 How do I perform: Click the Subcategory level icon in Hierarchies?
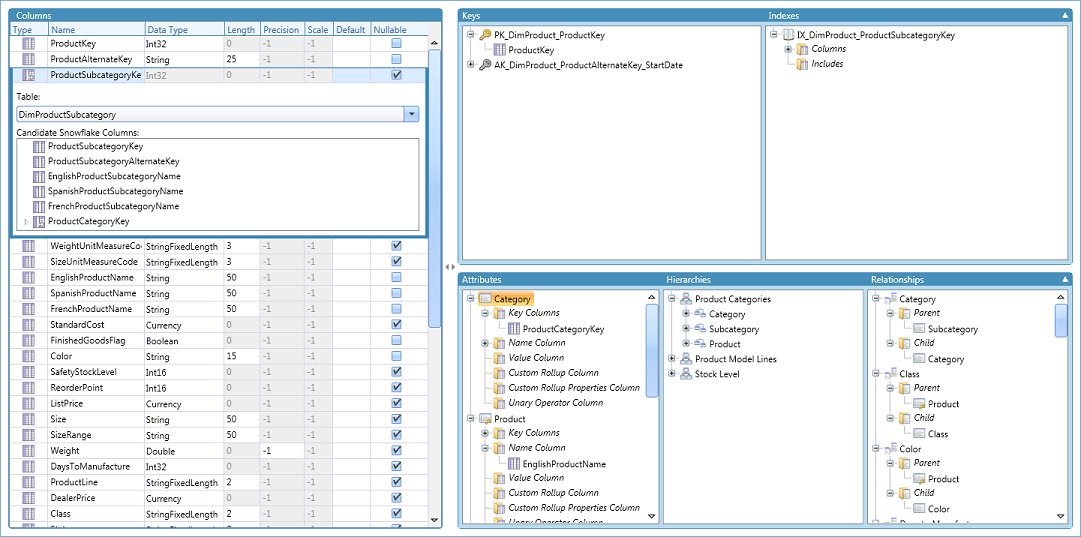(x=700, y=330)
